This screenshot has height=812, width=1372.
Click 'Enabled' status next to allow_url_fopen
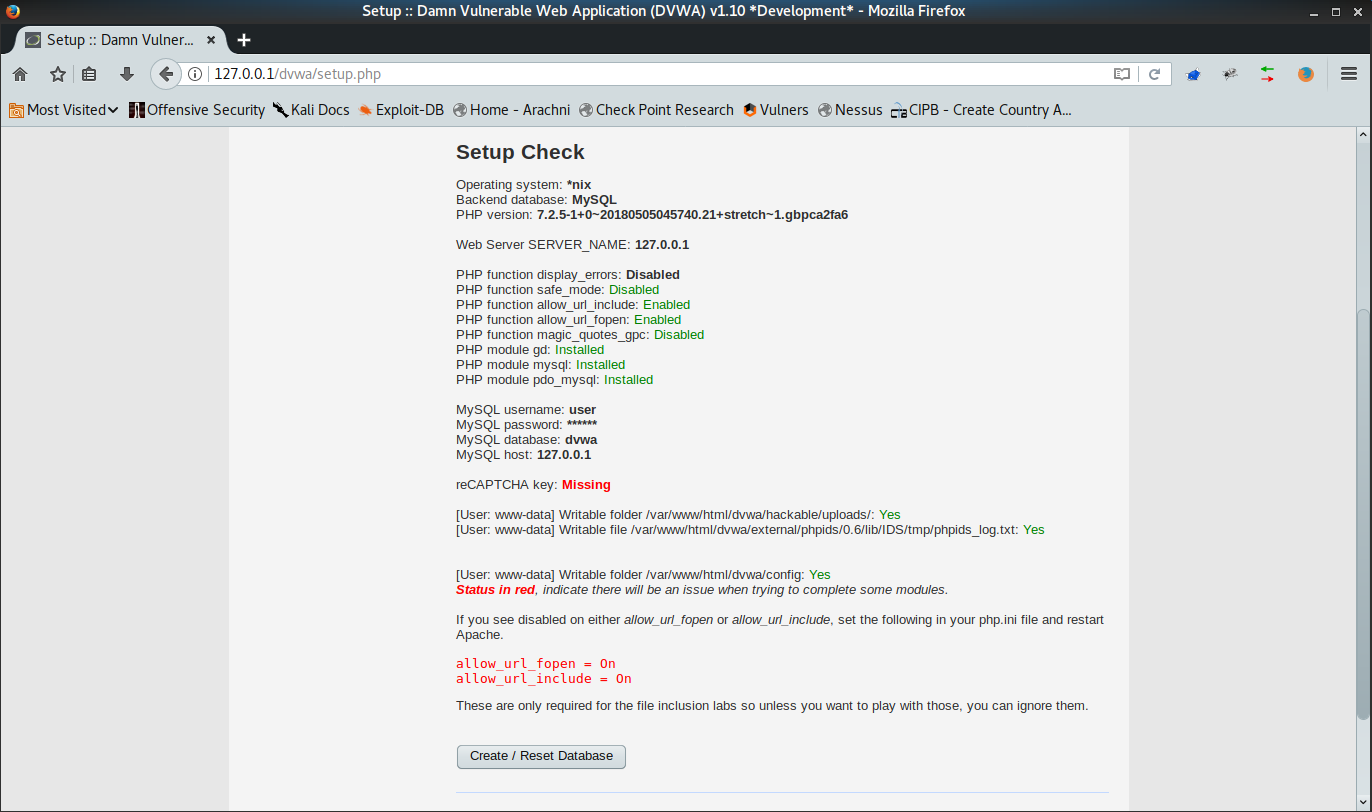click(x=657, y=320)
